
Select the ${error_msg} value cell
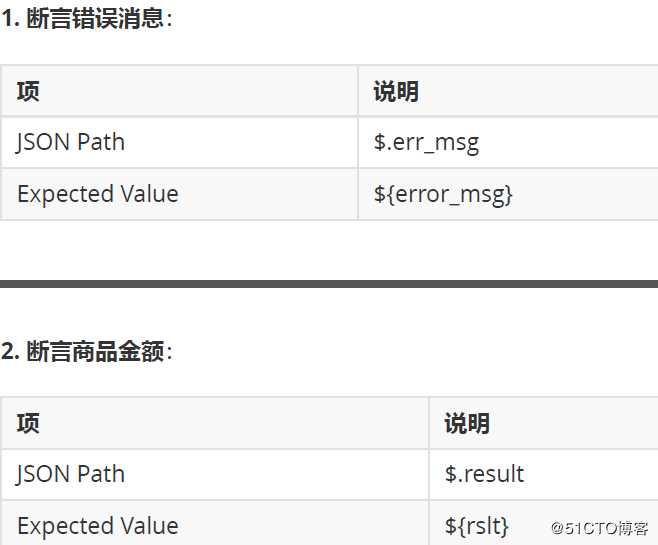tap(443, 194)
